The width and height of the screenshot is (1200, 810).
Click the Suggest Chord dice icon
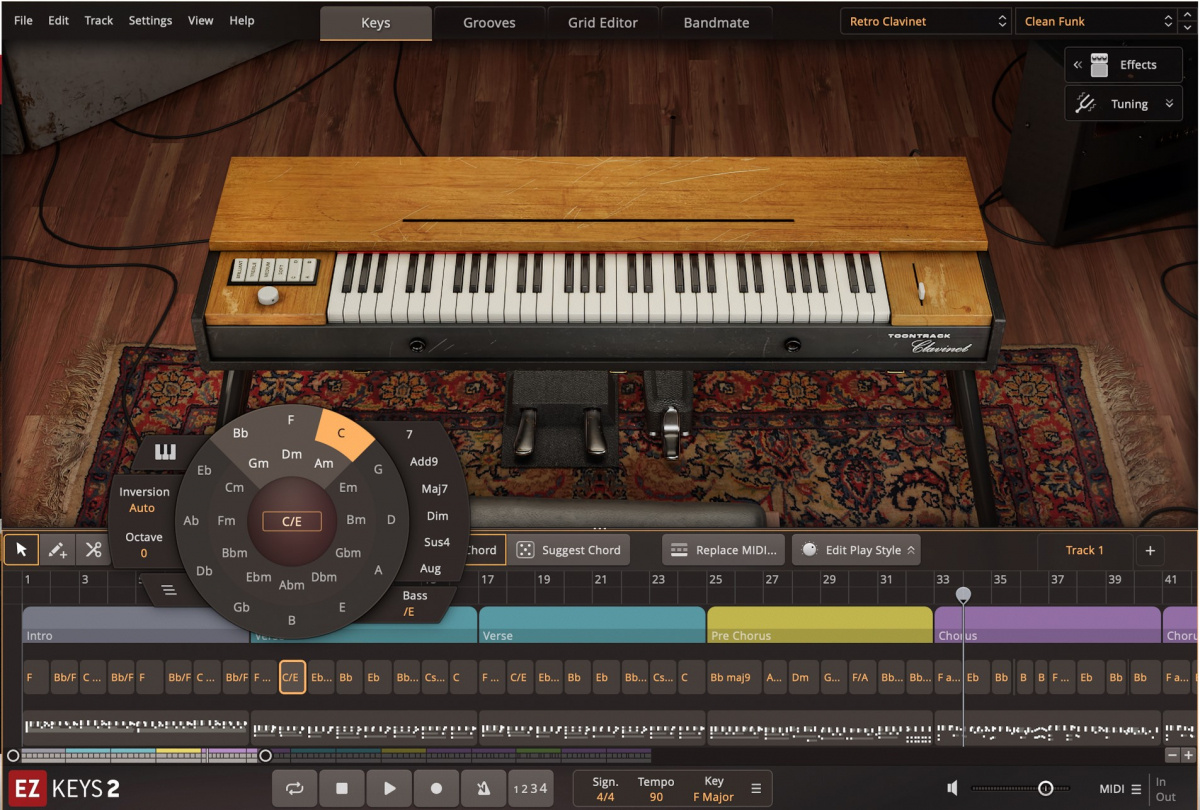(527, 549)
